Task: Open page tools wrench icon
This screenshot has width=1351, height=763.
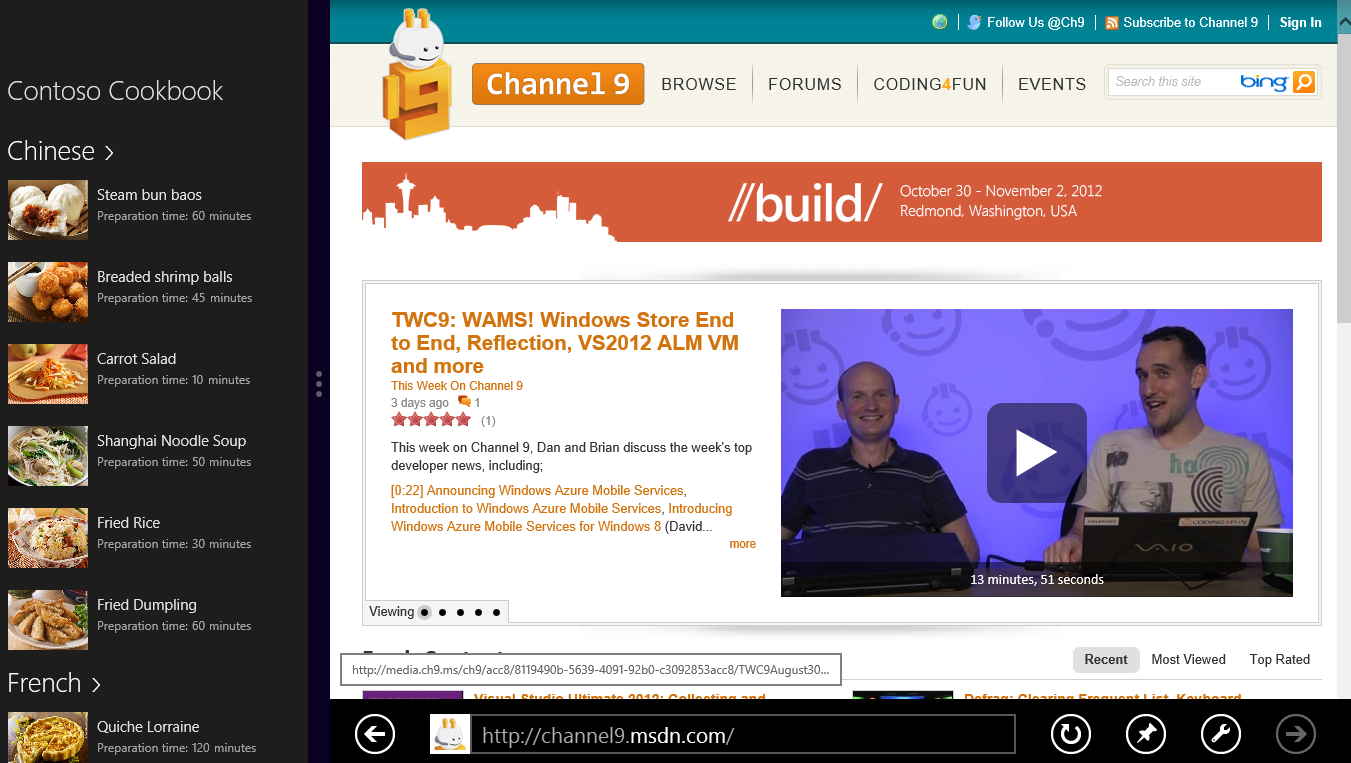Action: coord(1221,735)
